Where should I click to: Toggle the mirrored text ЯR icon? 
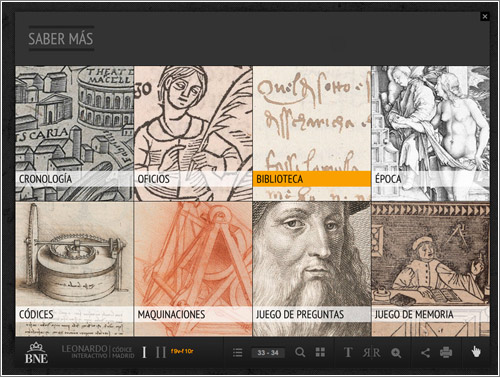372,353
